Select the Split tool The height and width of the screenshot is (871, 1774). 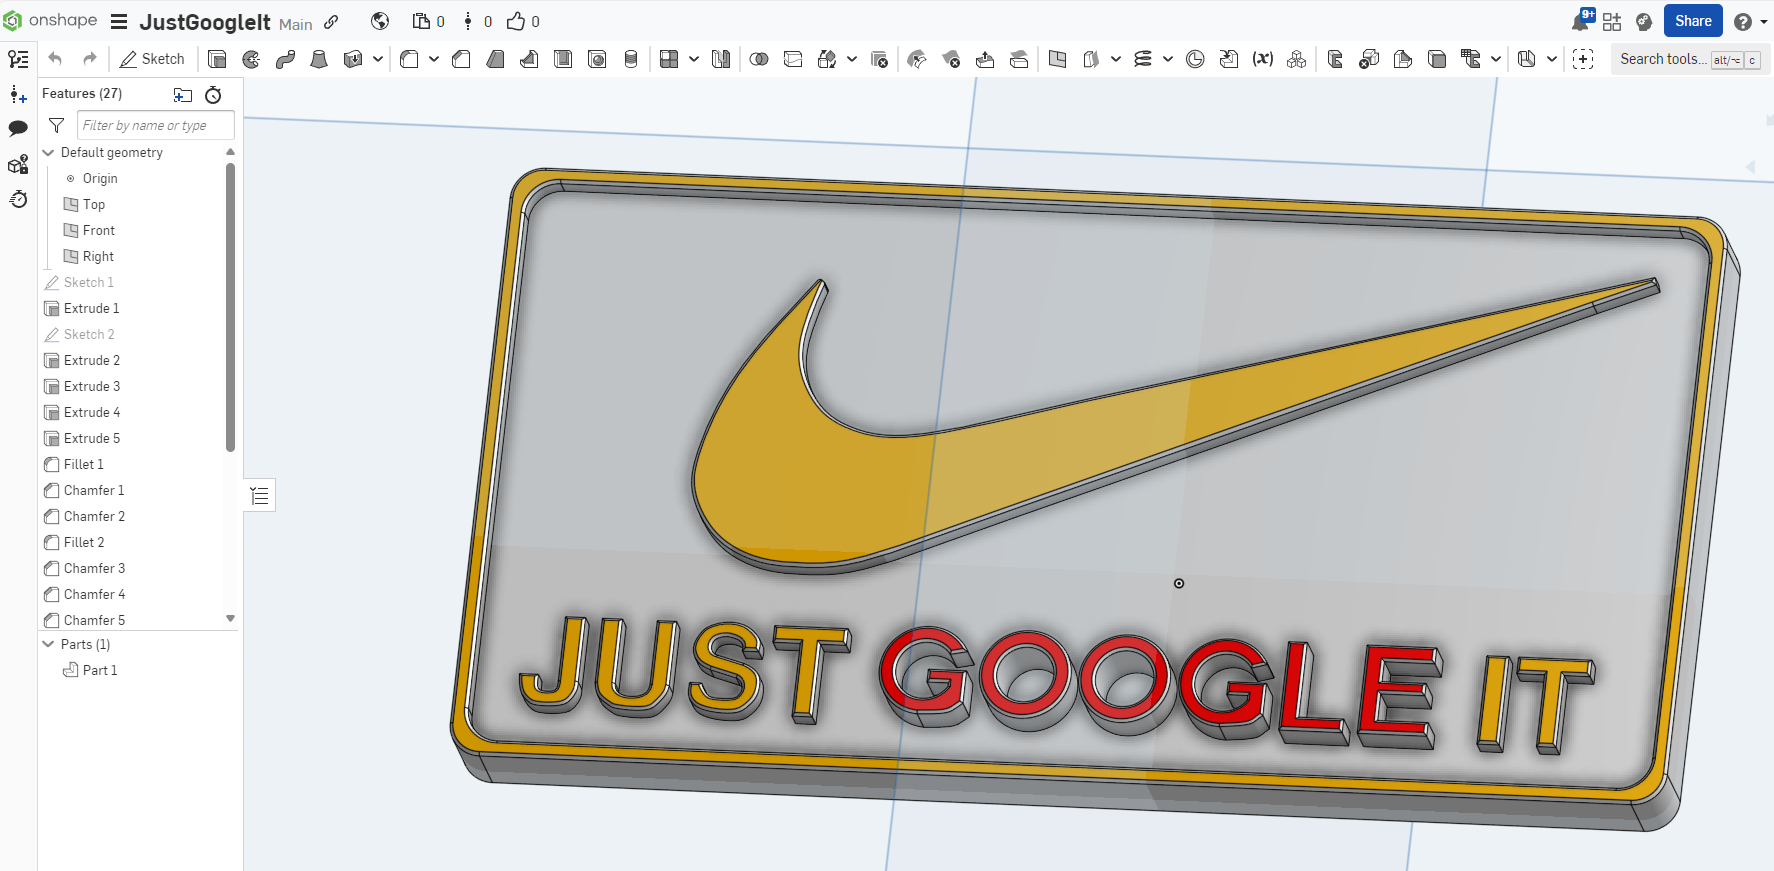pyautogui.click(x=793, y=59)
